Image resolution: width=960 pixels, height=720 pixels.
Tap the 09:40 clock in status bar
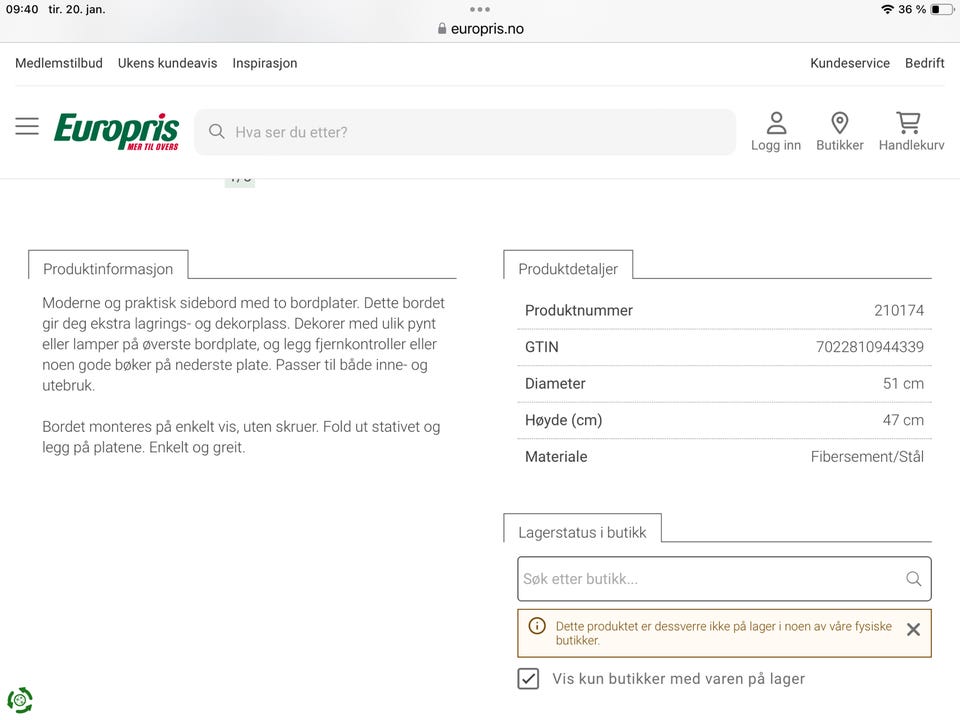22,9
